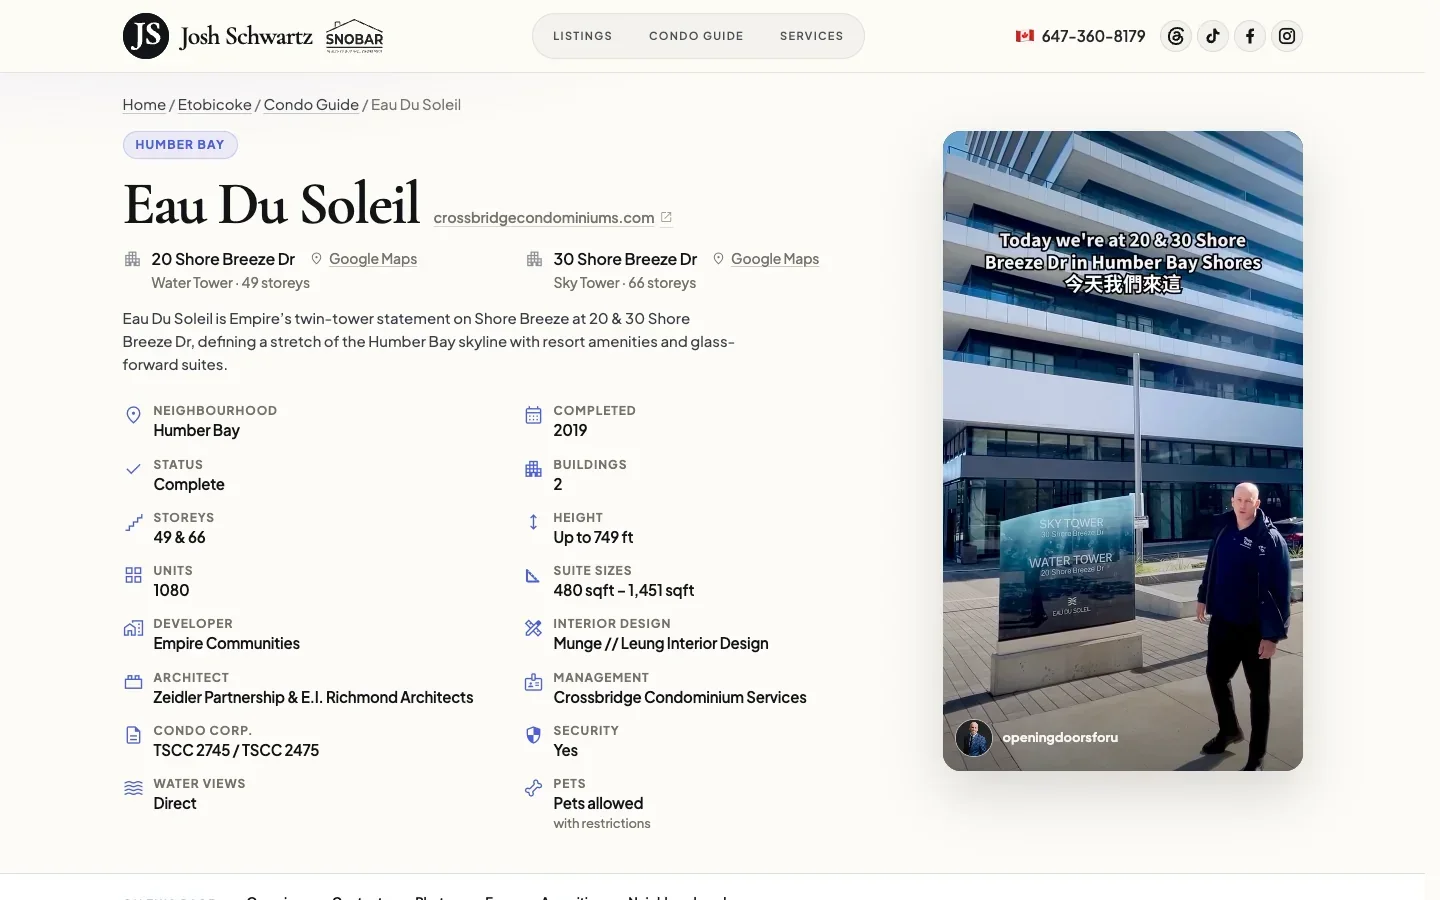
Task: Click the Status checkmark icon
Action: click(x=133, y=469)
